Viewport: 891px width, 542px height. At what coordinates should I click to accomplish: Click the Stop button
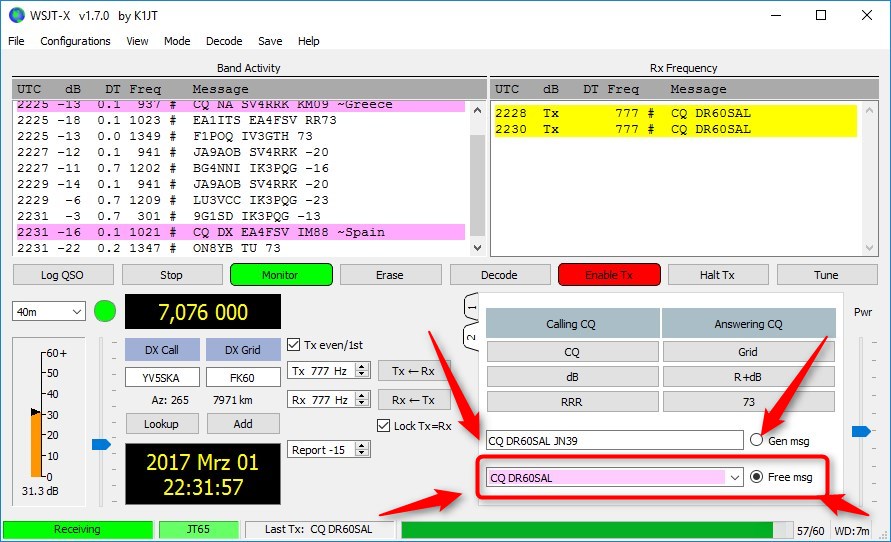pyautogui.click(x=172, y=275)
